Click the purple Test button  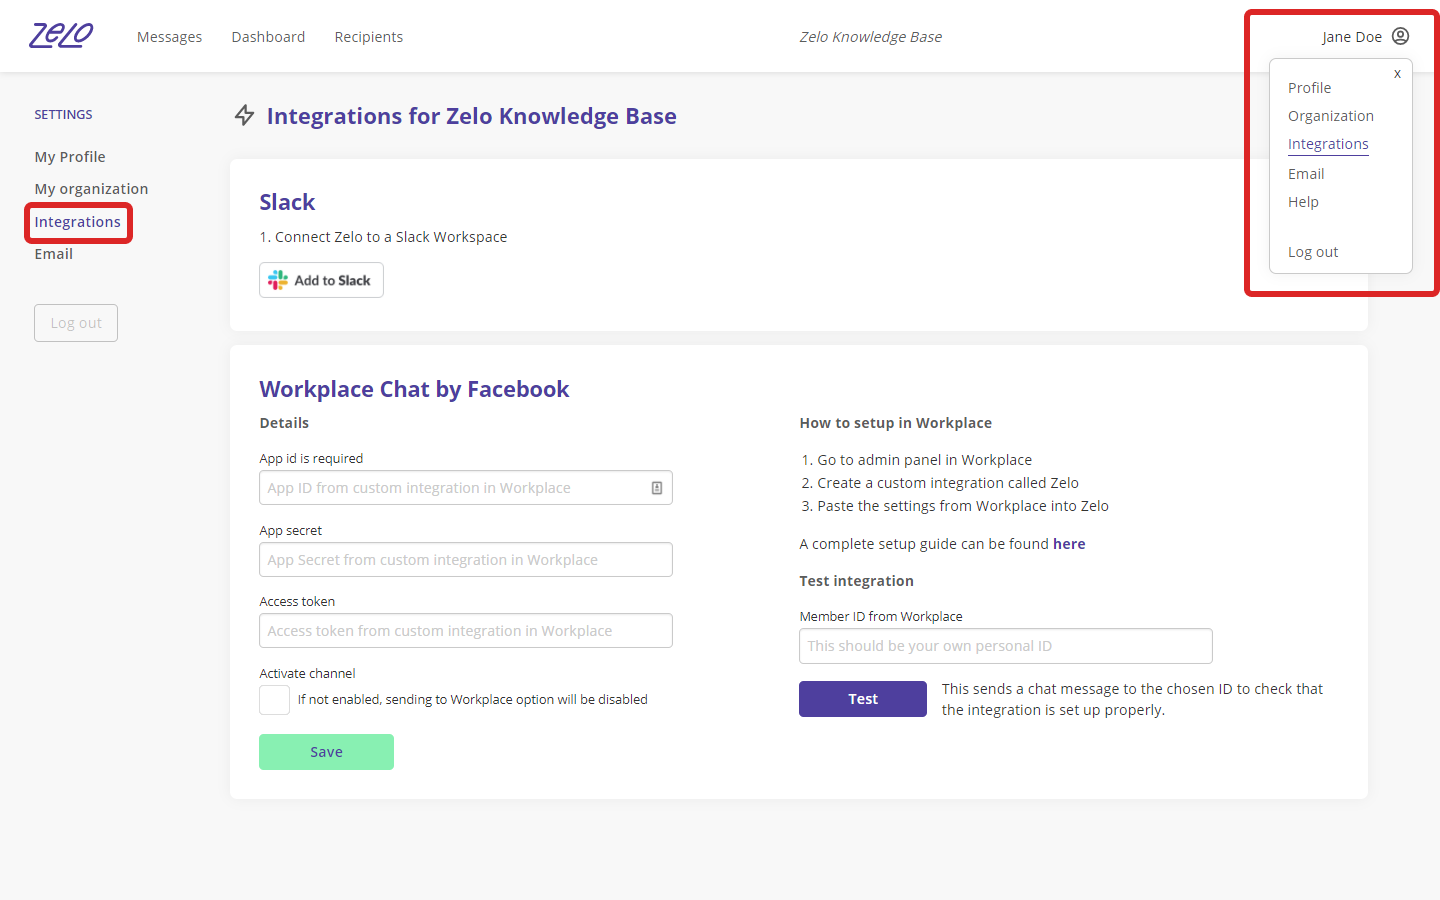pos(863,699)
